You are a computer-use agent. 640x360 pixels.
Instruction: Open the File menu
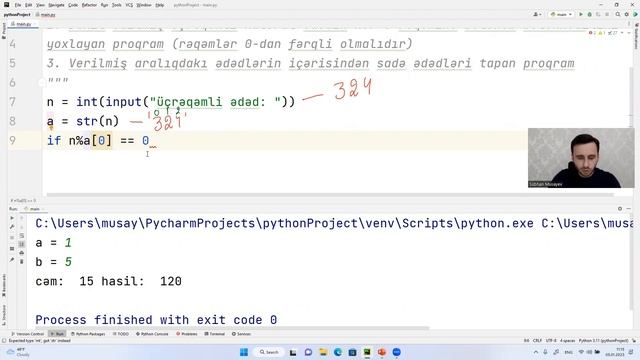(x=18, y=5)
